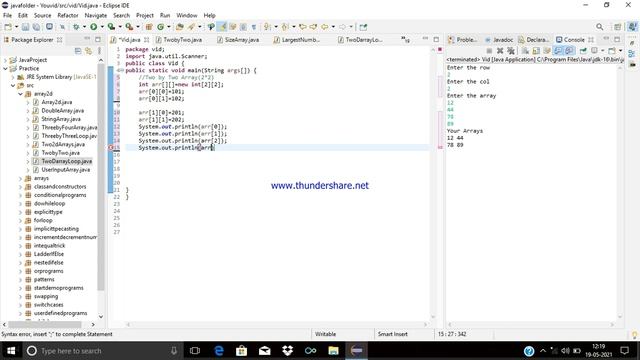Open the Javadoc view tab
The width and height of the screenshot is (640, 360).
coord(499,40)
